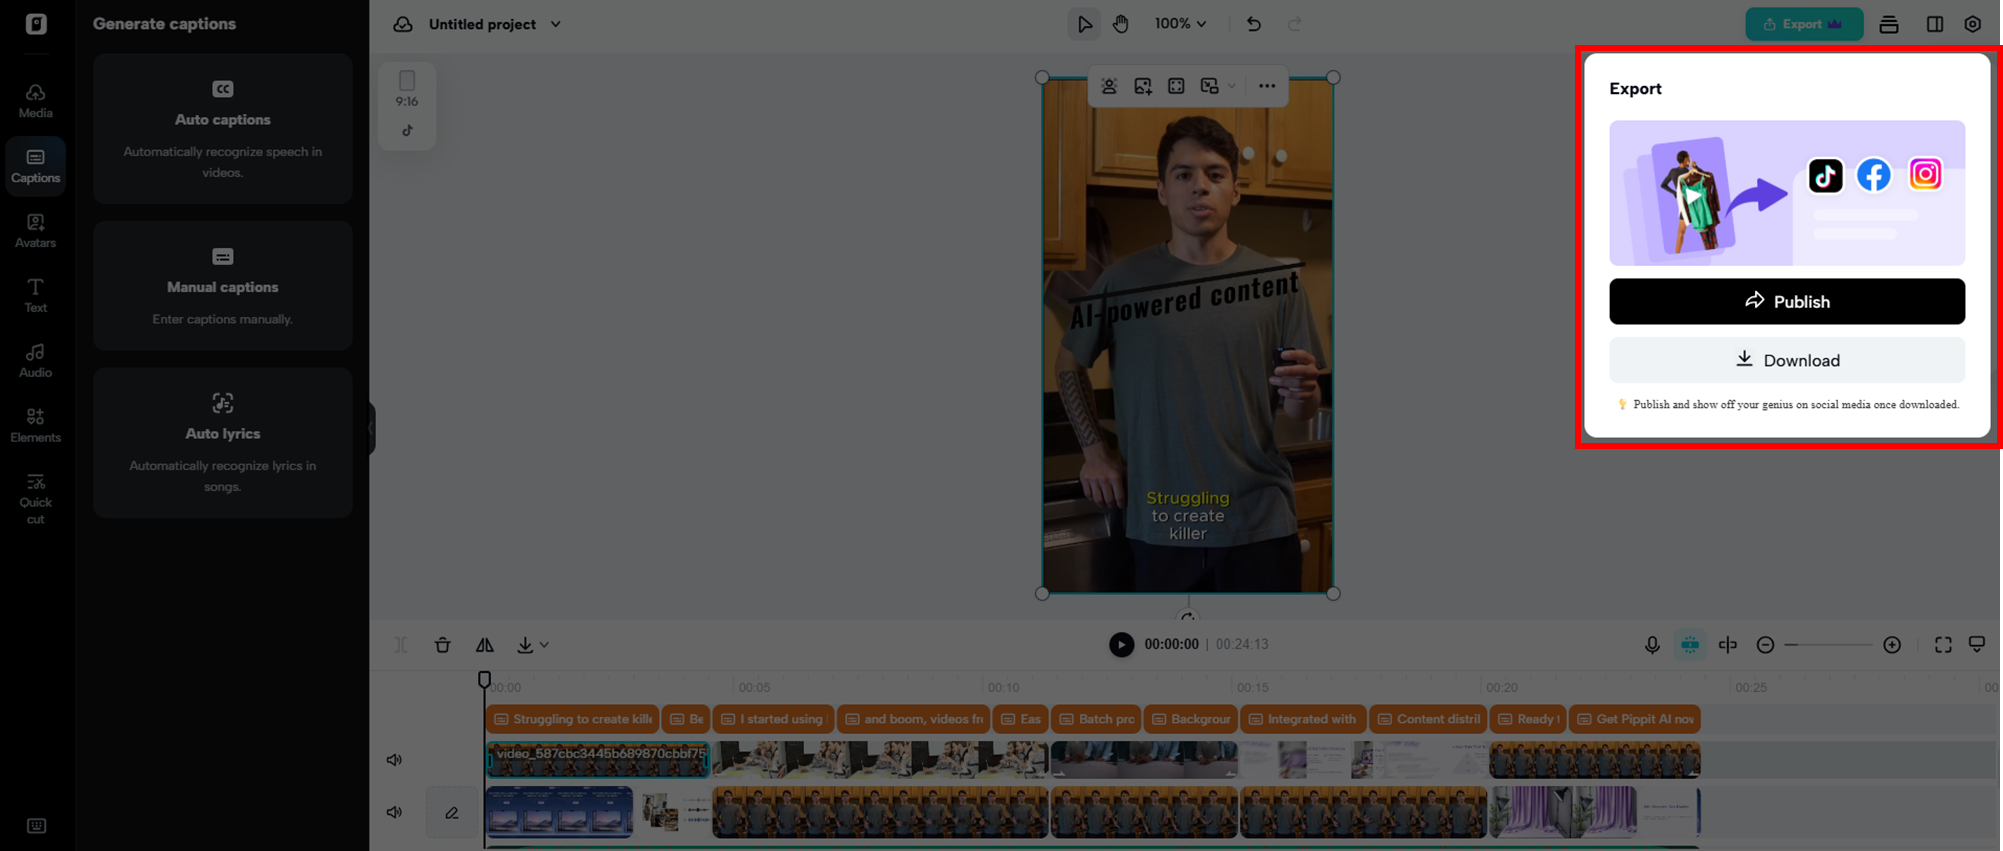This screenshot has width=2003, height=851.
Task: Open more options in canvas toolbar
Action: (1267, 86)
